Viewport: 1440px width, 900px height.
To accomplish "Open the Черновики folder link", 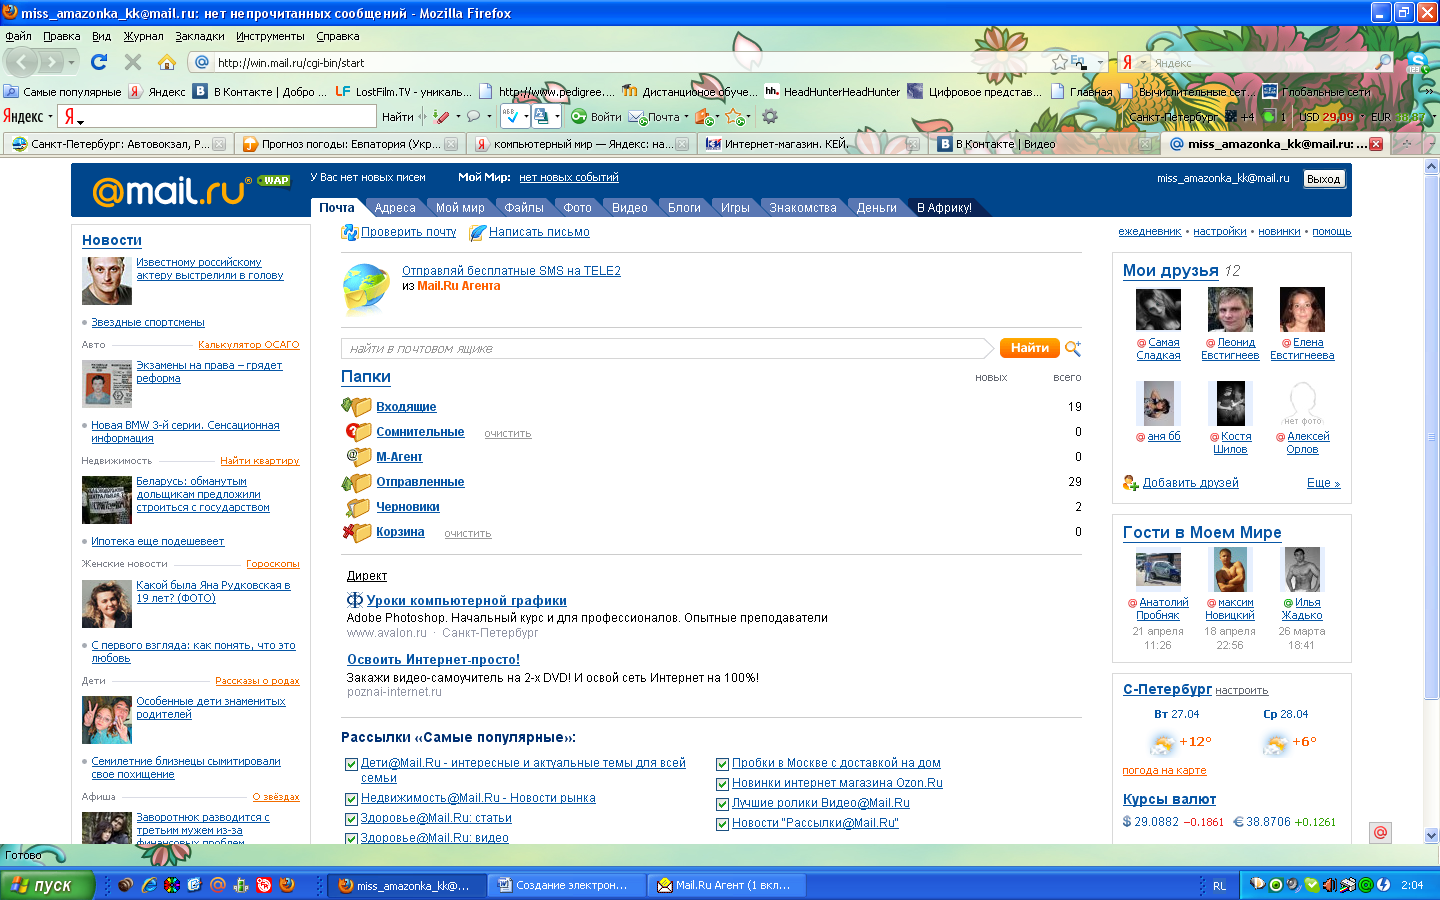I will point(408,507).
